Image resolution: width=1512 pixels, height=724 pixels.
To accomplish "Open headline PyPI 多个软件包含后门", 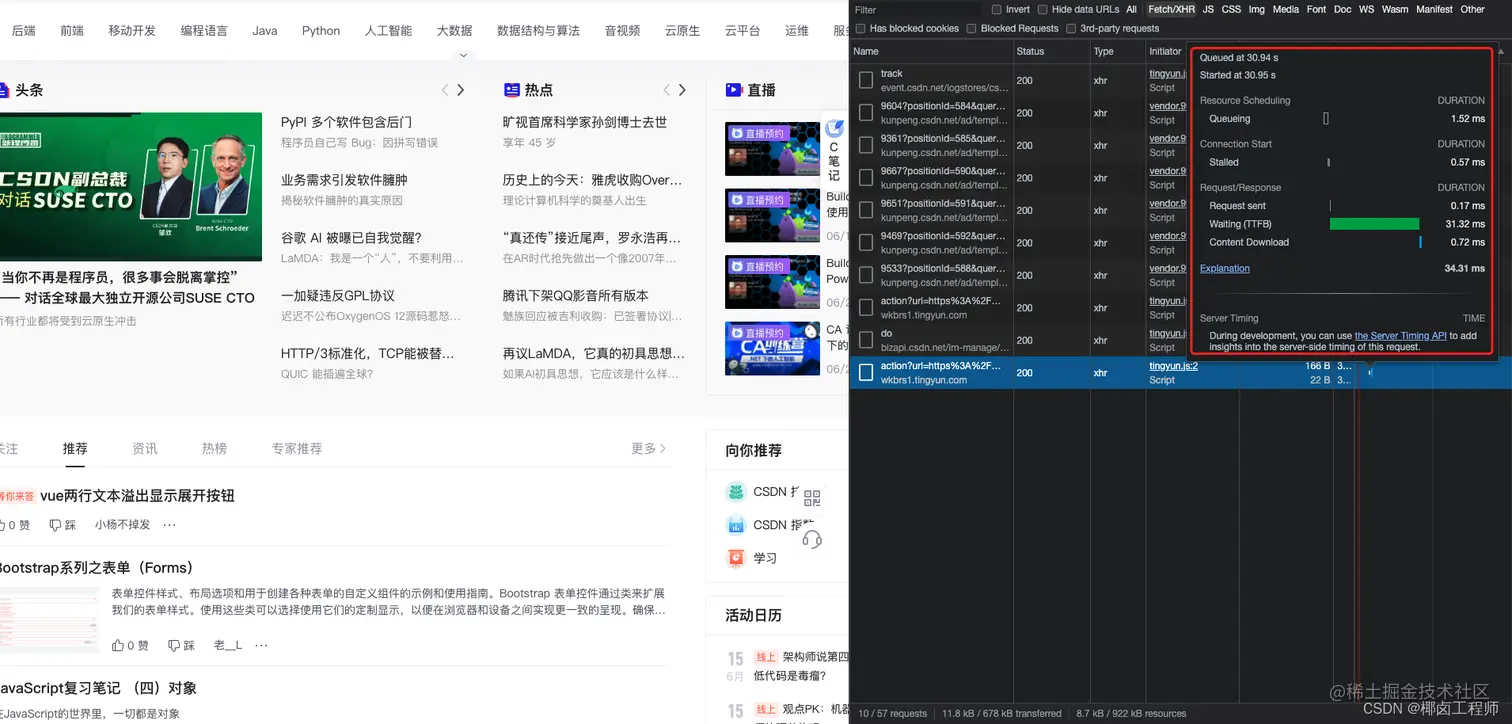I will click(347, 122).
